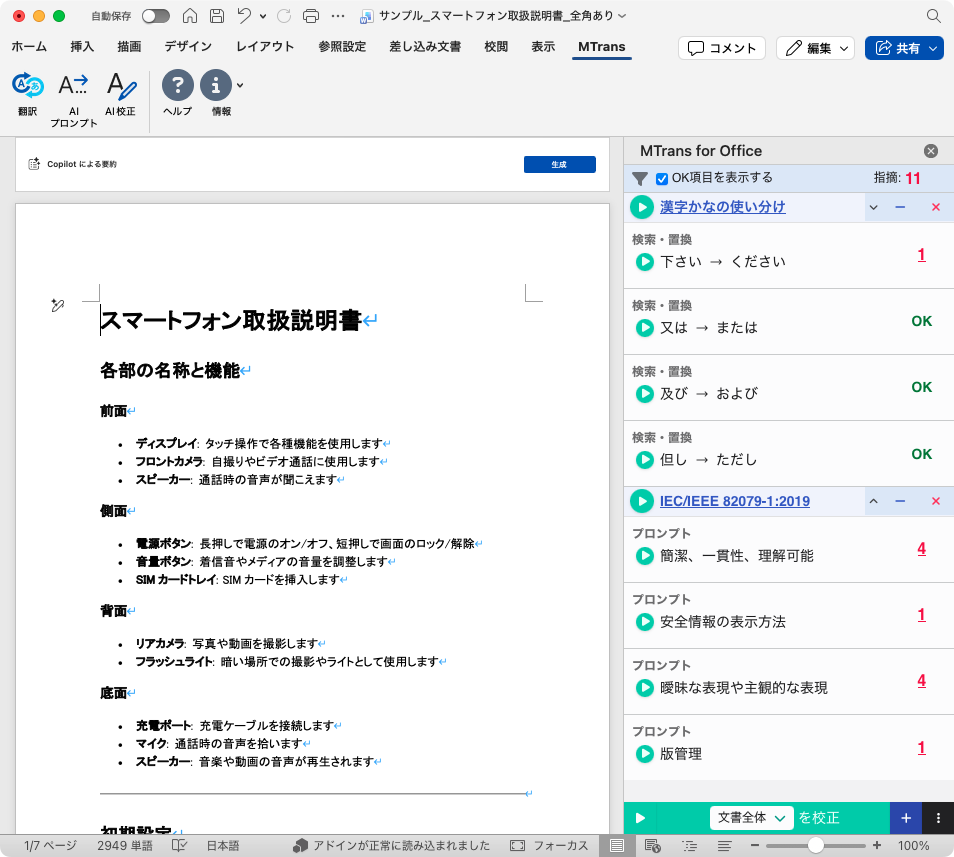
Task: Open the ヘルプ help icon
Action: point(177,87)
